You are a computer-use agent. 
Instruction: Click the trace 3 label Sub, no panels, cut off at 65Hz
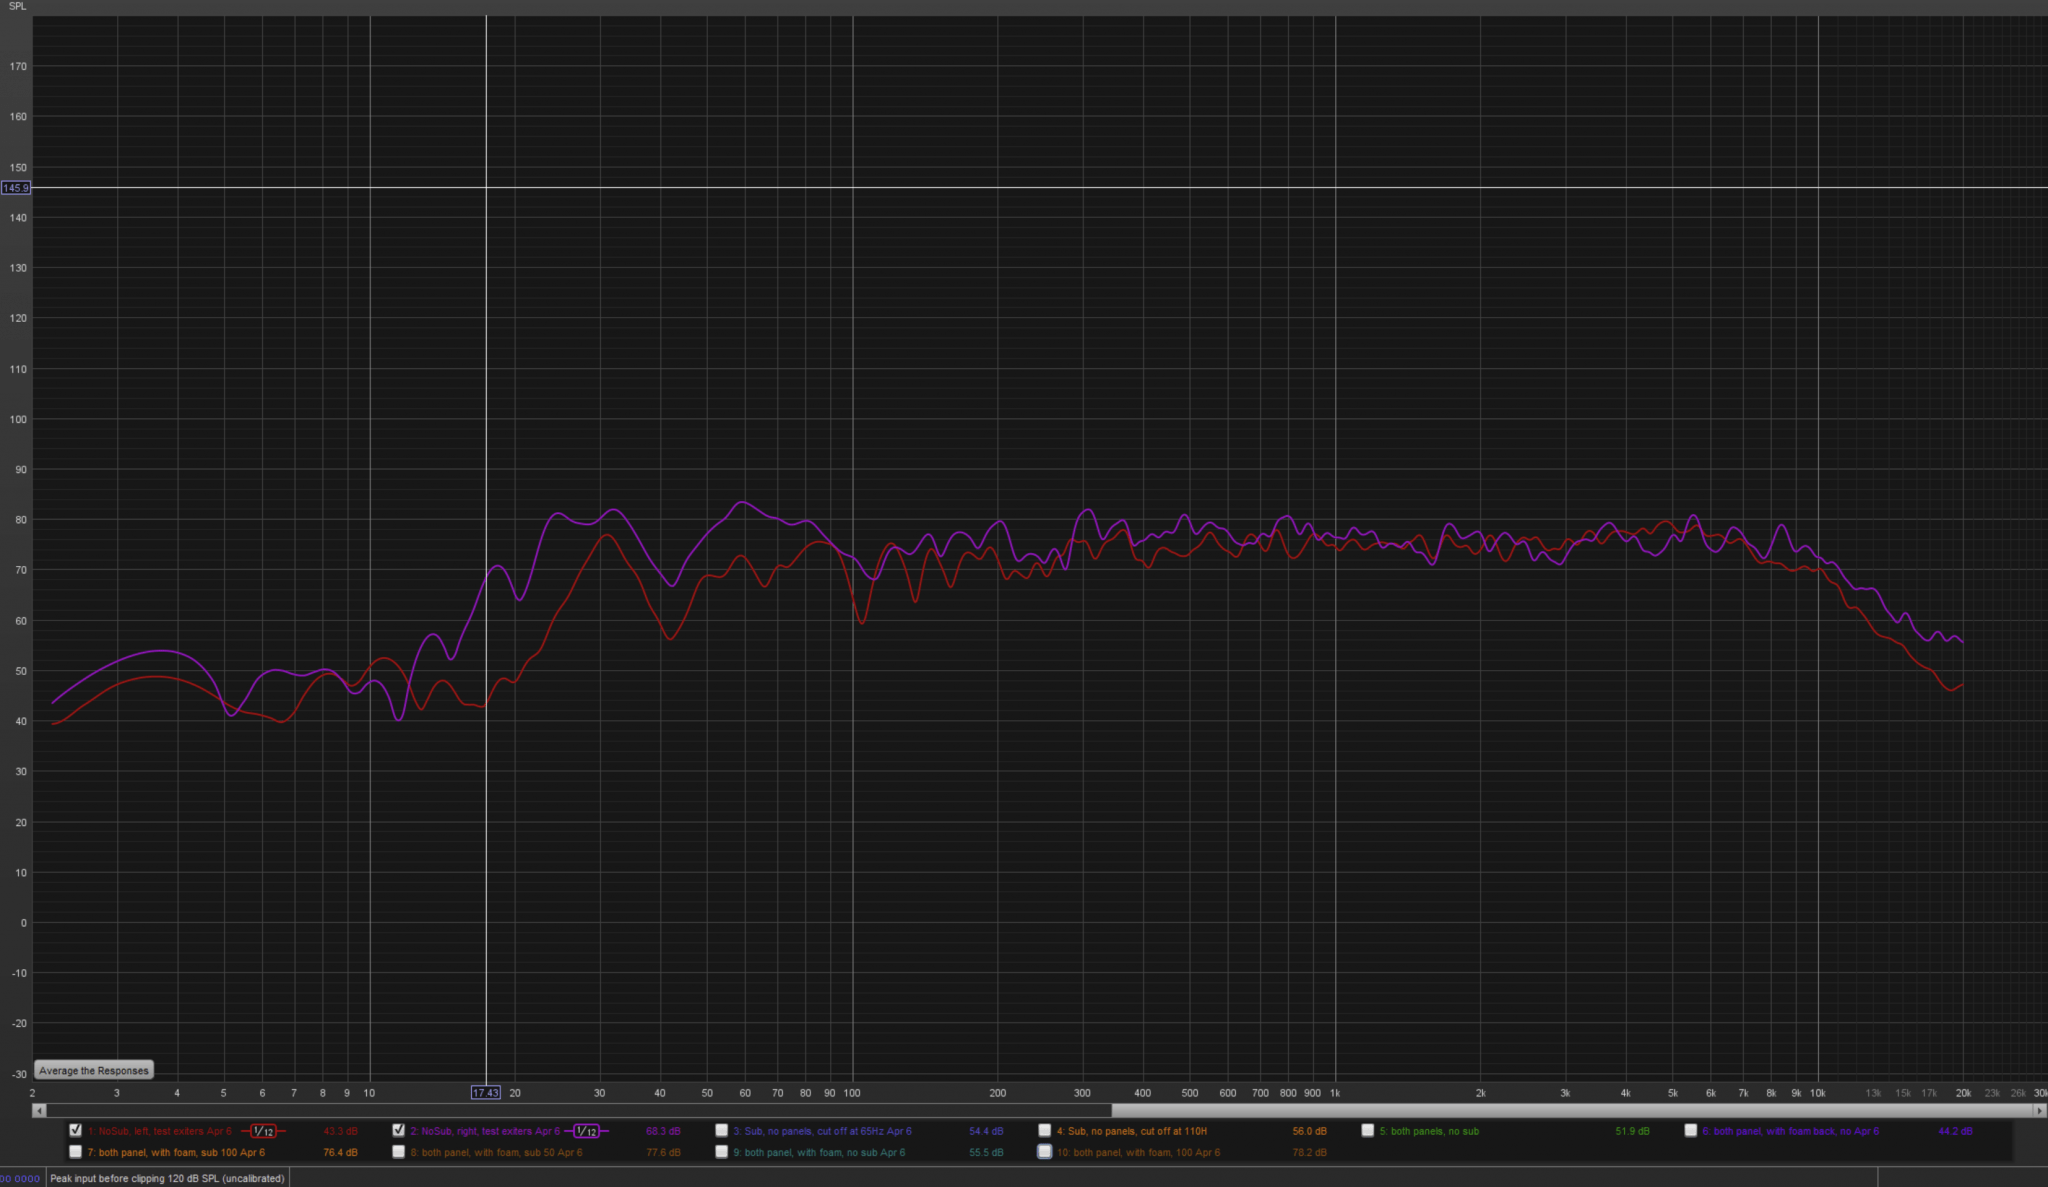click(822, 1131)
